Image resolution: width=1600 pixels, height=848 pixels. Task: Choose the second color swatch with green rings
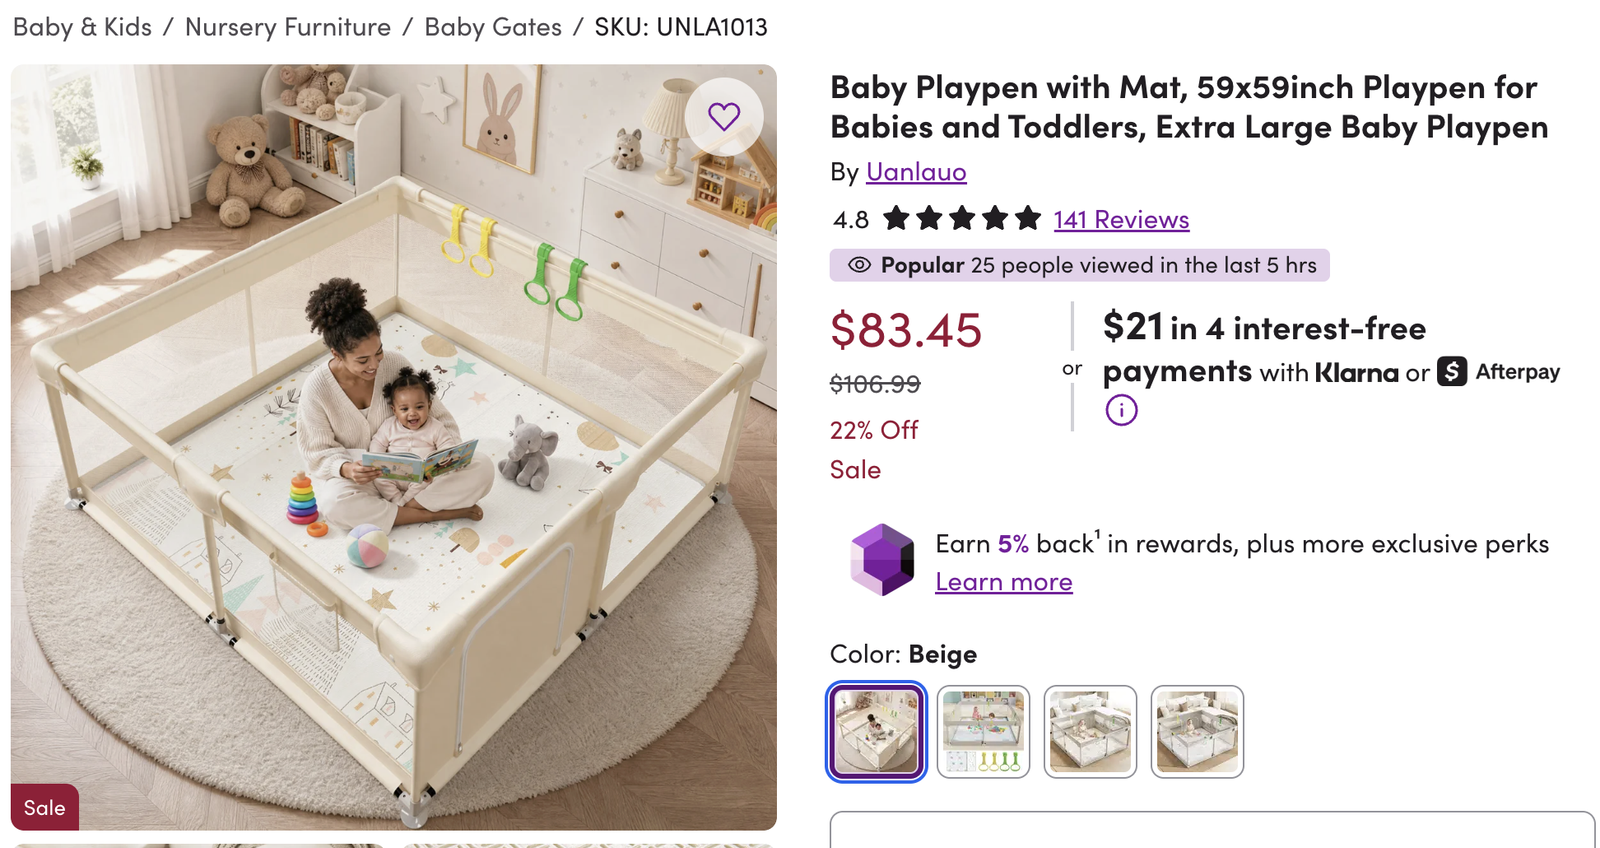(983, 732)
